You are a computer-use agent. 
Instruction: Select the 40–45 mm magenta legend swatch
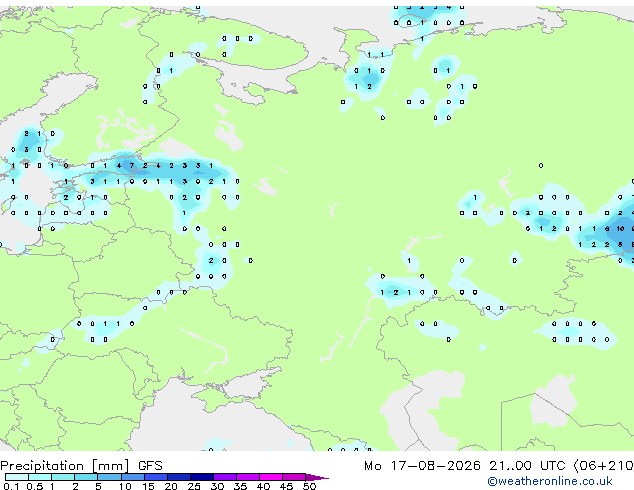[271, 477]
